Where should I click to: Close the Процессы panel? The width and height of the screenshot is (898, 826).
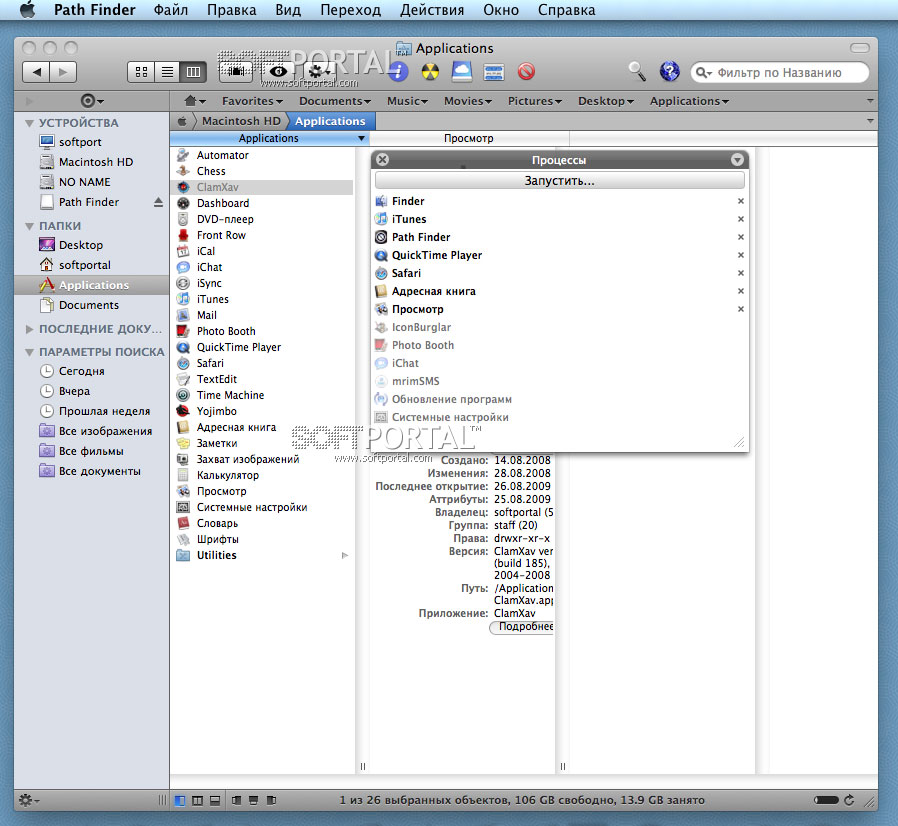[383, 160]
